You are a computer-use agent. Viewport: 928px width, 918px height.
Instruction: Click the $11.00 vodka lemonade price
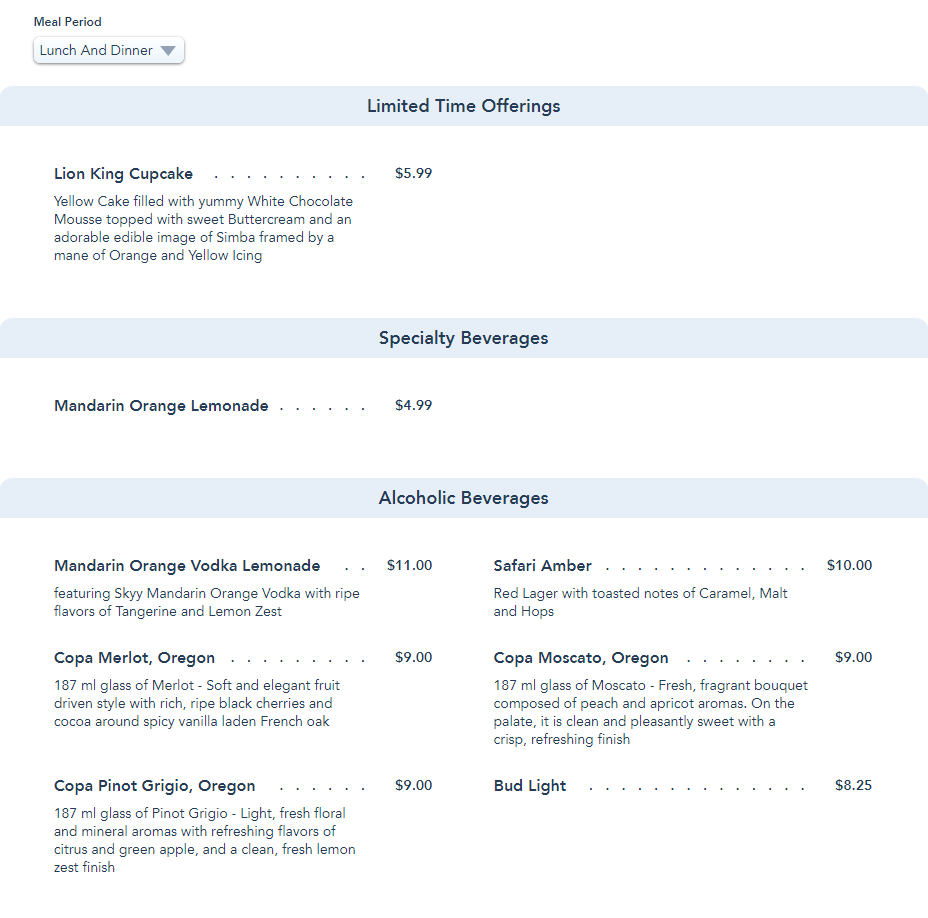pyautogui.click(x=409, y=565)
